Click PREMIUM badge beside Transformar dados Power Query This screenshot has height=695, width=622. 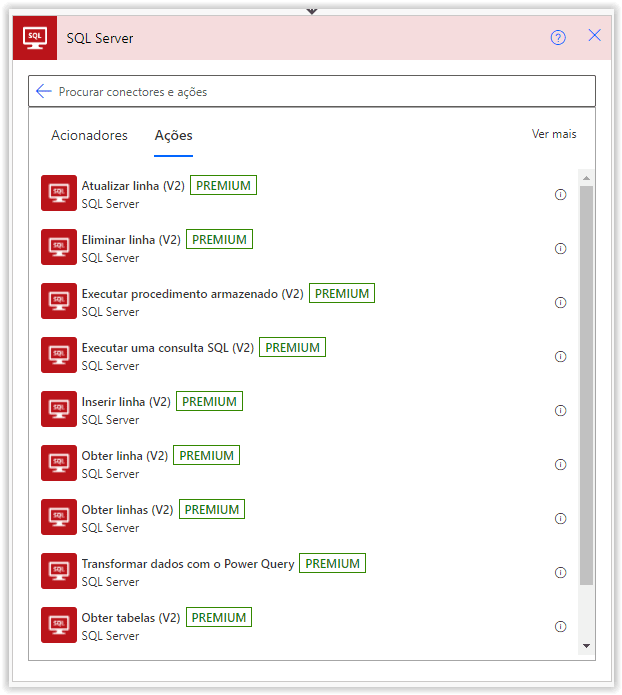pos(333,563)
